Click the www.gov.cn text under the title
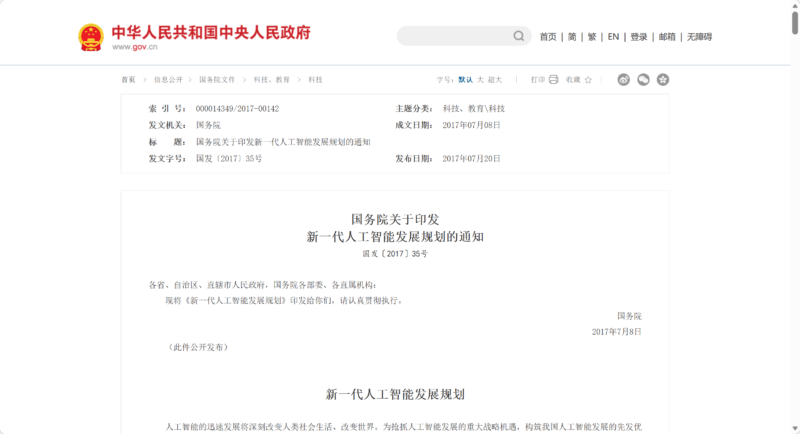This screenshot has width=800, height=434. coord(135,47)
